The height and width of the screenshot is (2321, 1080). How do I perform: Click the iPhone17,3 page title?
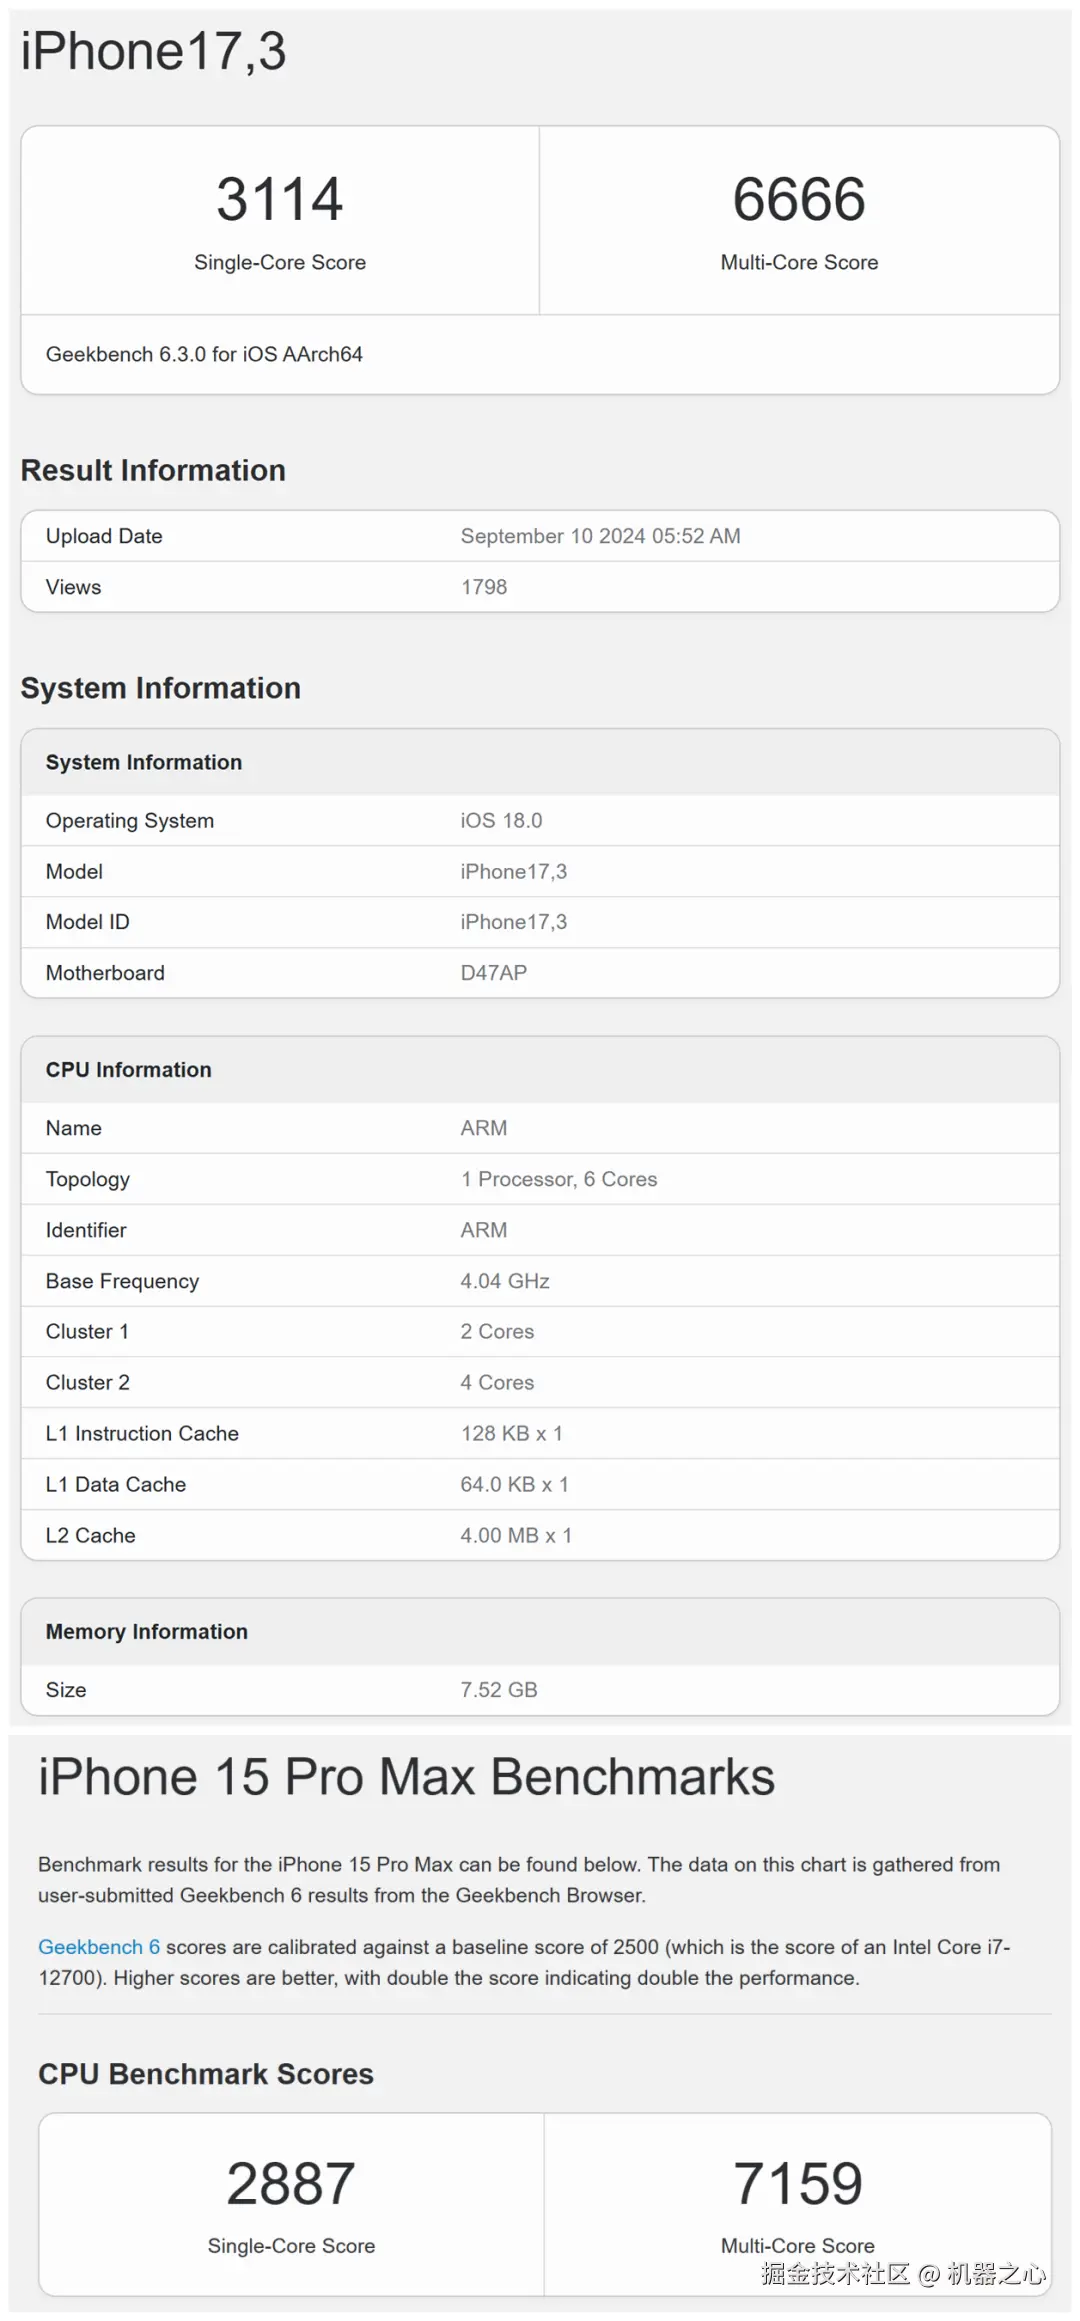pyautogui.click(x=154, y=51)
